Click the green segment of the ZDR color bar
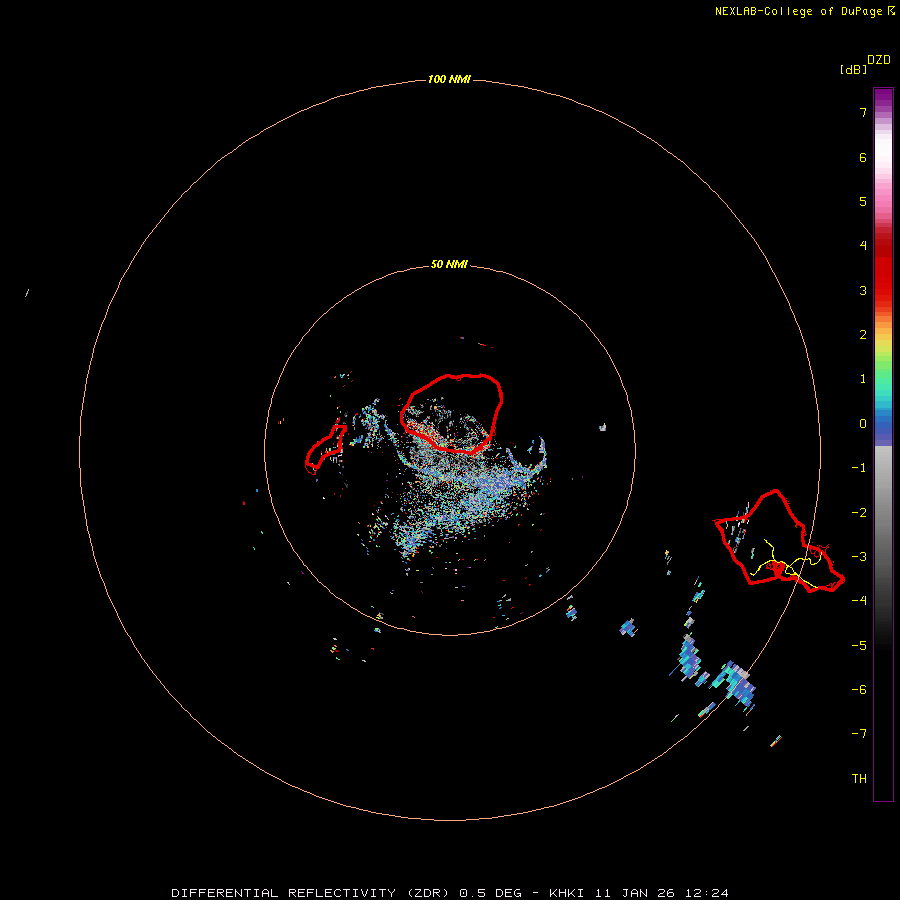The image size is (900, 900). pos(883,370)
